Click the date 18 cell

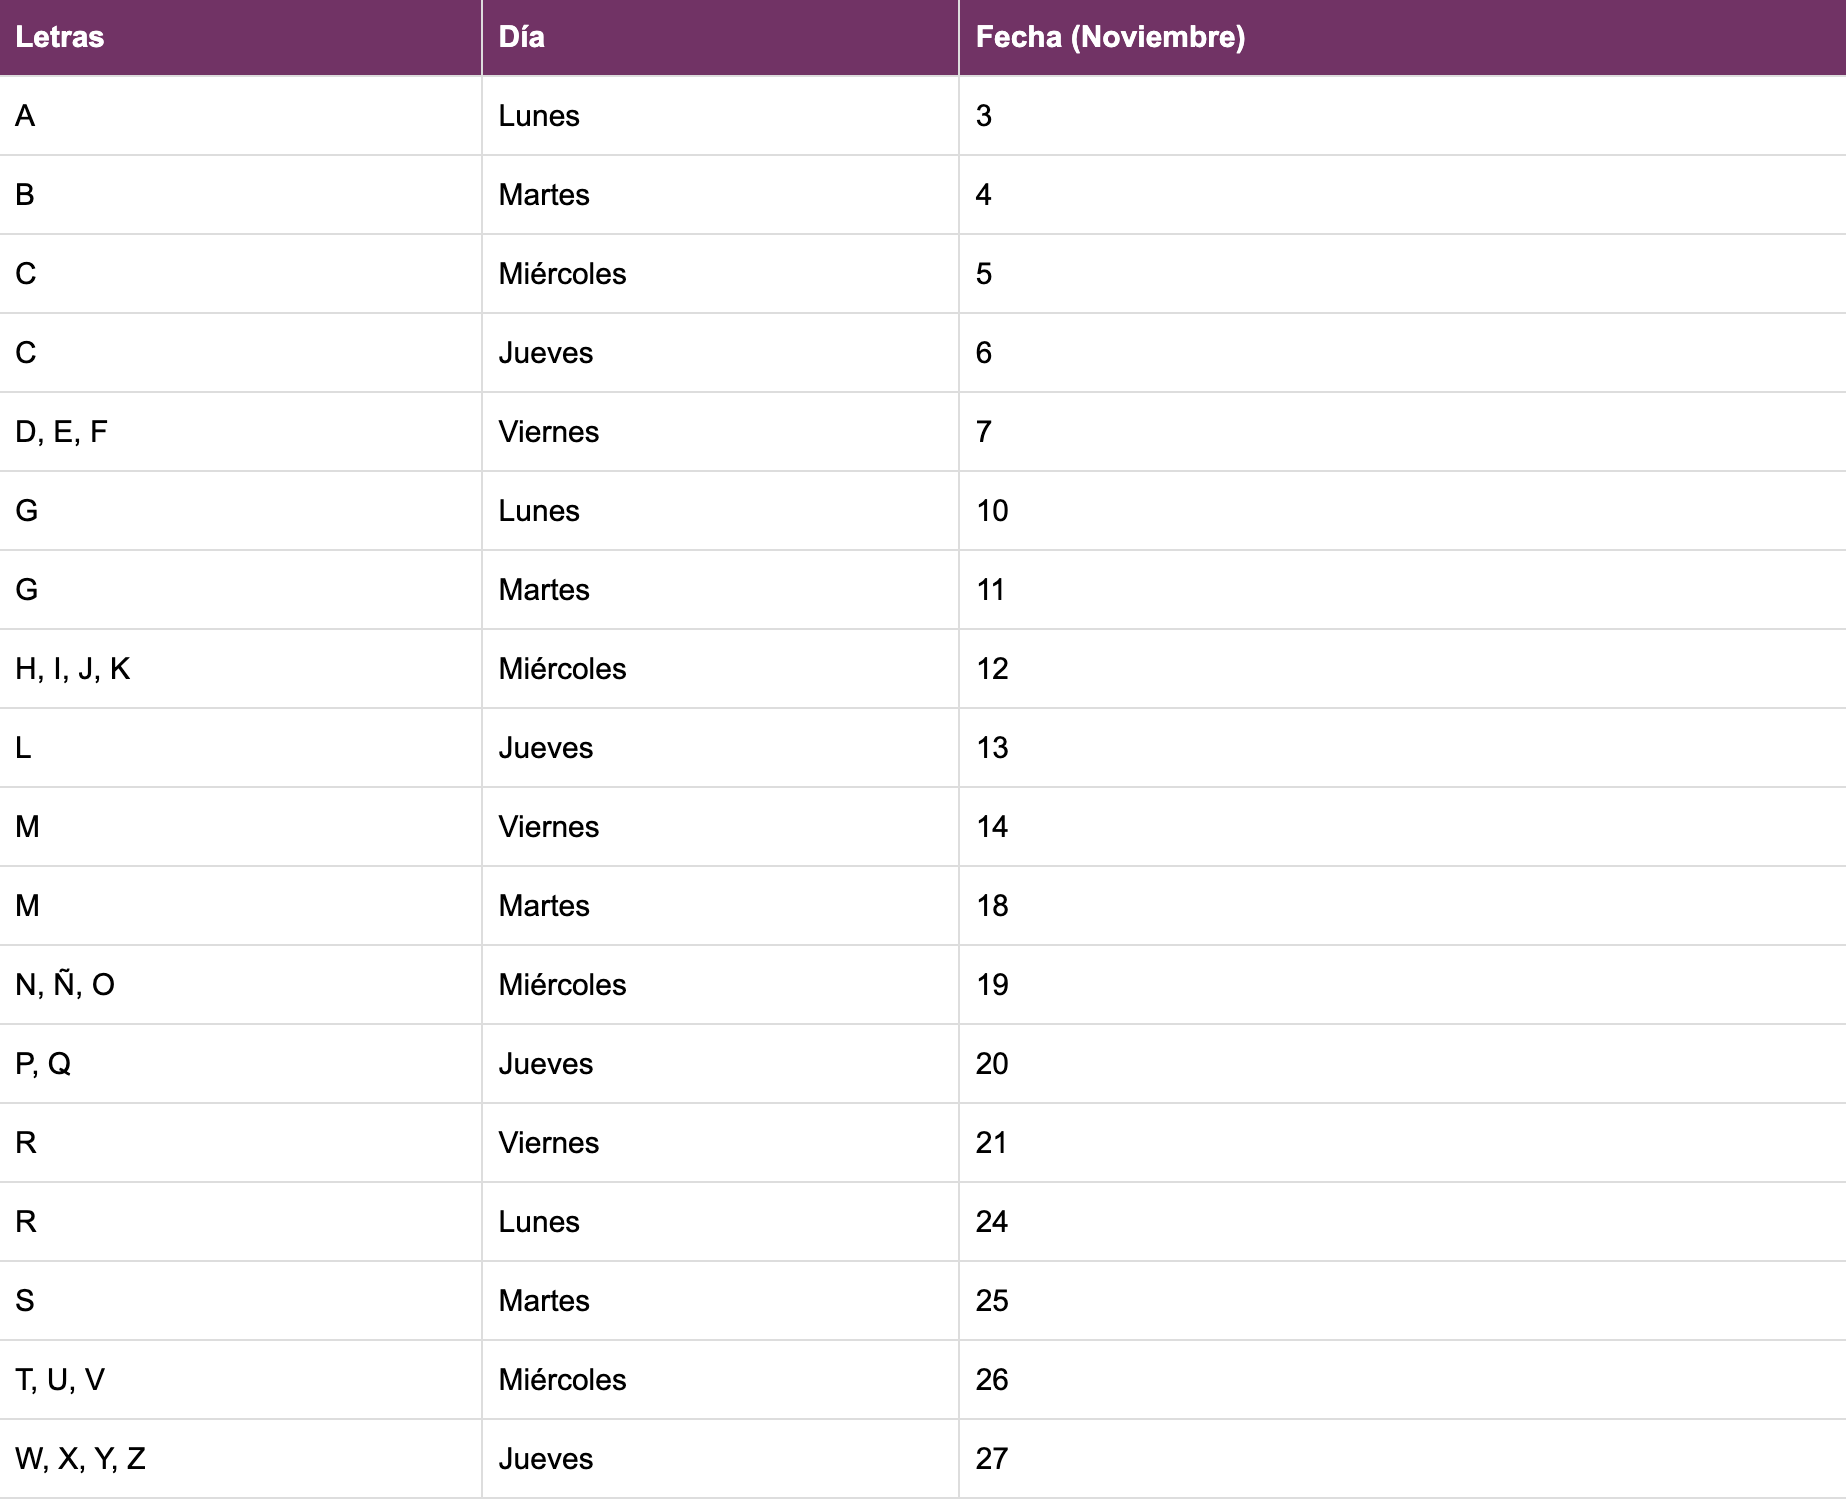click(x=992, y=906)
